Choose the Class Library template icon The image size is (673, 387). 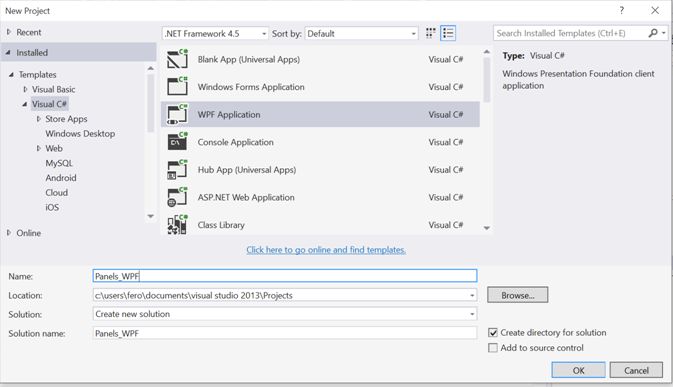tap(177, 225)
